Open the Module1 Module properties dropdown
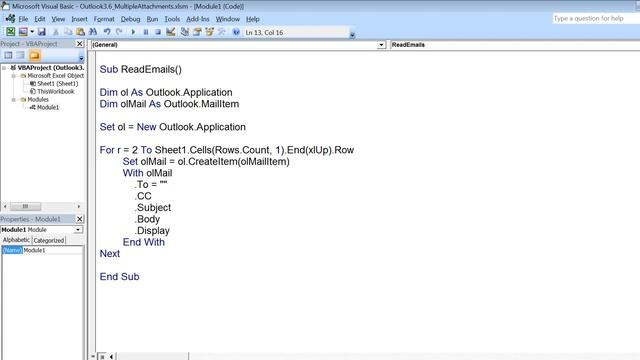Viewport: 640px width, 360px height. click(x=78, y=230)
